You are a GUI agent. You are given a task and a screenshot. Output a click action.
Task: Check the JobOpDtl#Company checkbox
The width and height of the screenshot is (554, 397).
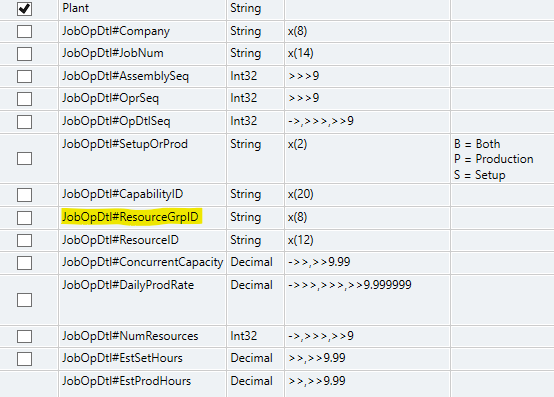point(24,31)
